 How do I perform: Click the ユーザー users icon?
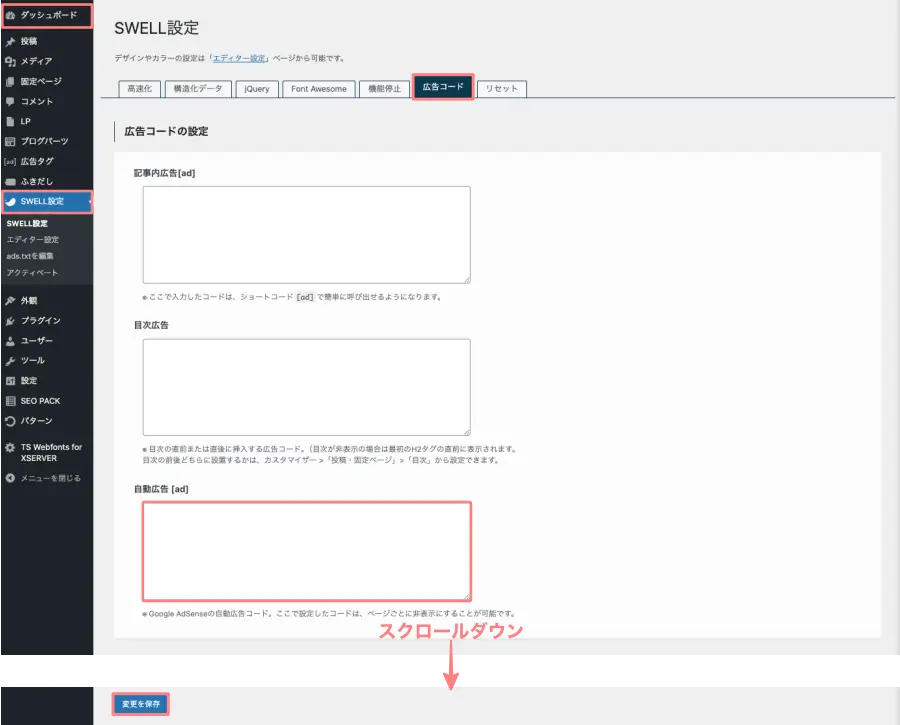[x=12, y=340]
